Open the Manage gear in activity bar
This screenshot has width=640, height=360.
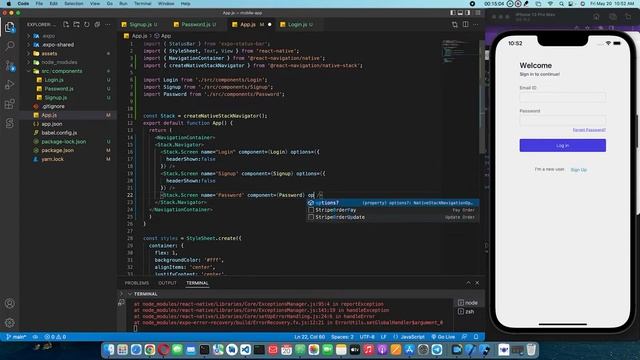click(x=10, y=323)
